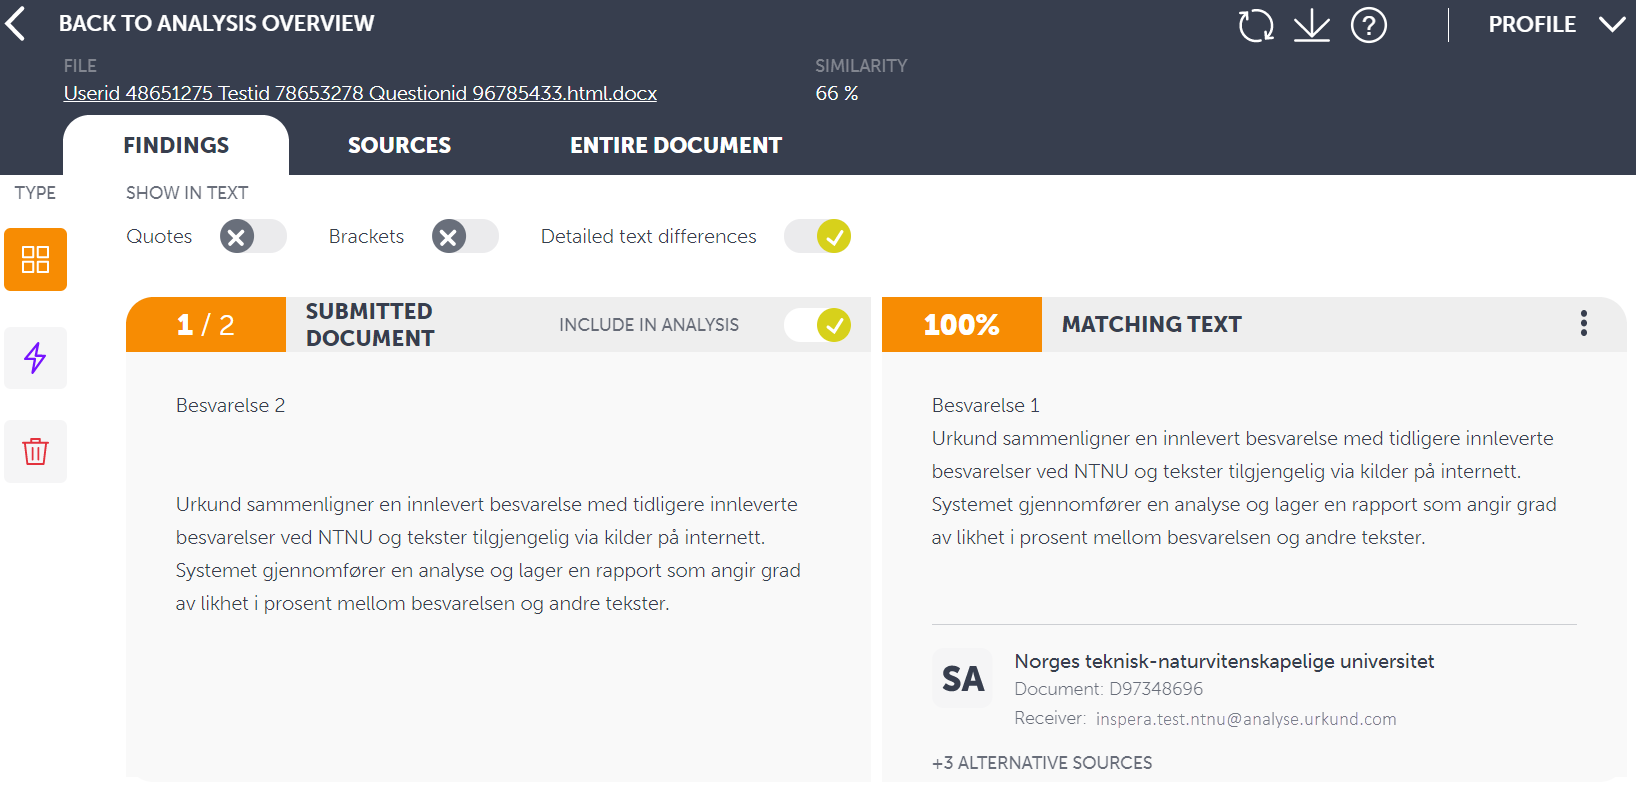Click the Profile label
The height and width of the screenshot is (791, 1636).
click(x=1532, y=24)
